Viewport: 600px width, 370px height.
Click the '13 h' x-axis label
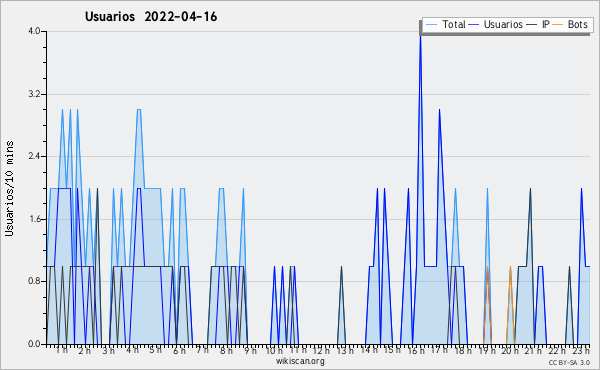345,350
